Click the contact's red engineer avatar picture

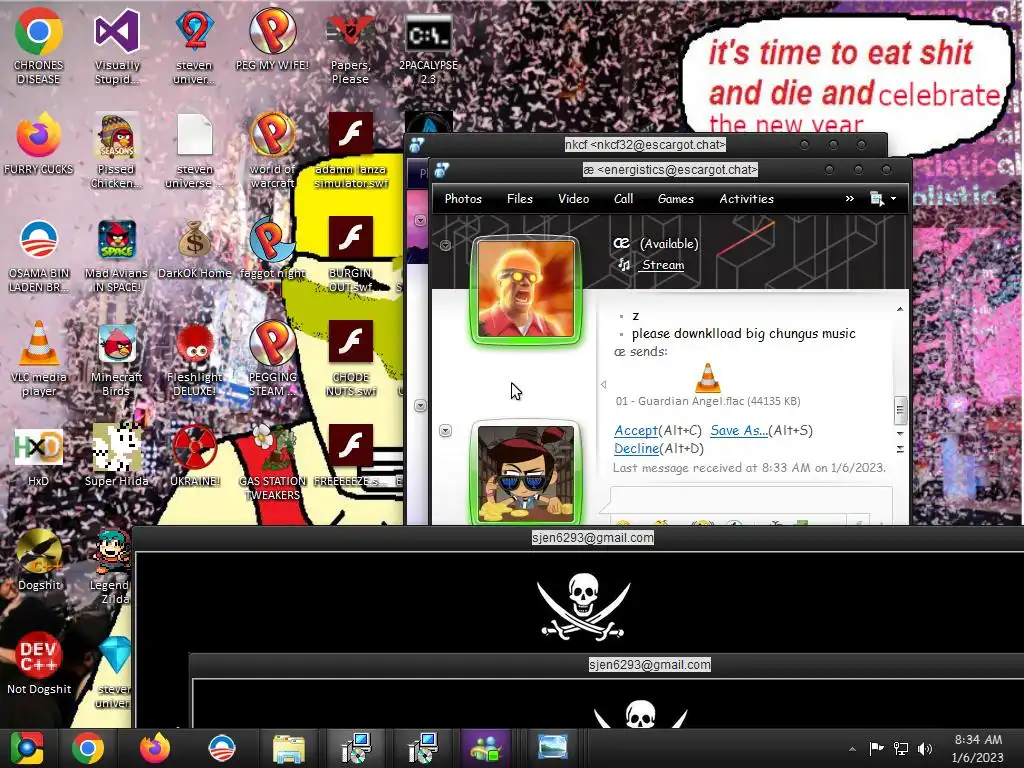click(x=526, y=289)
